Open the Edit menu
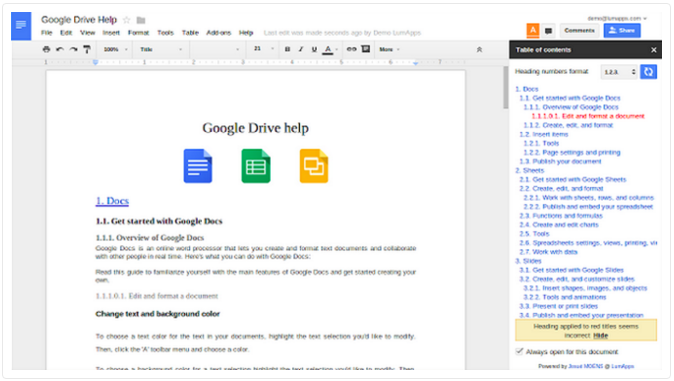 coord(66,33)
